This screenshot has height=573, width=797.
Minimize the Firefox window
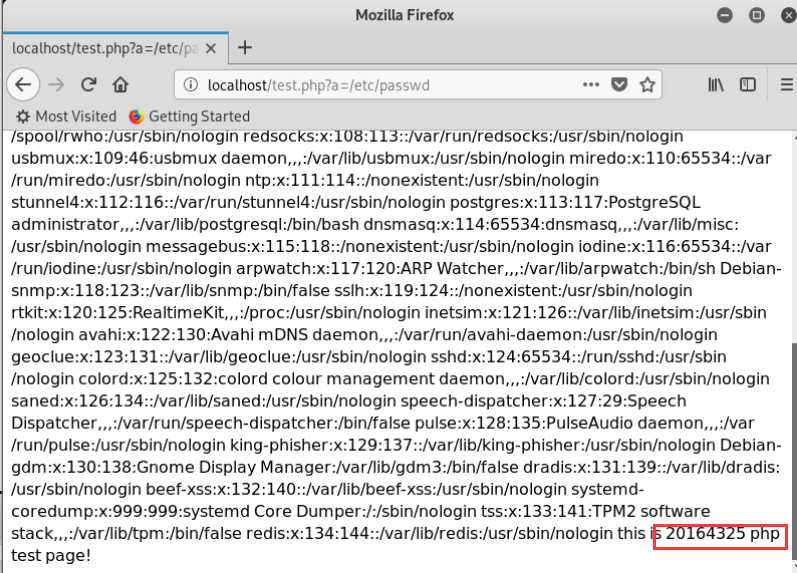725,15
